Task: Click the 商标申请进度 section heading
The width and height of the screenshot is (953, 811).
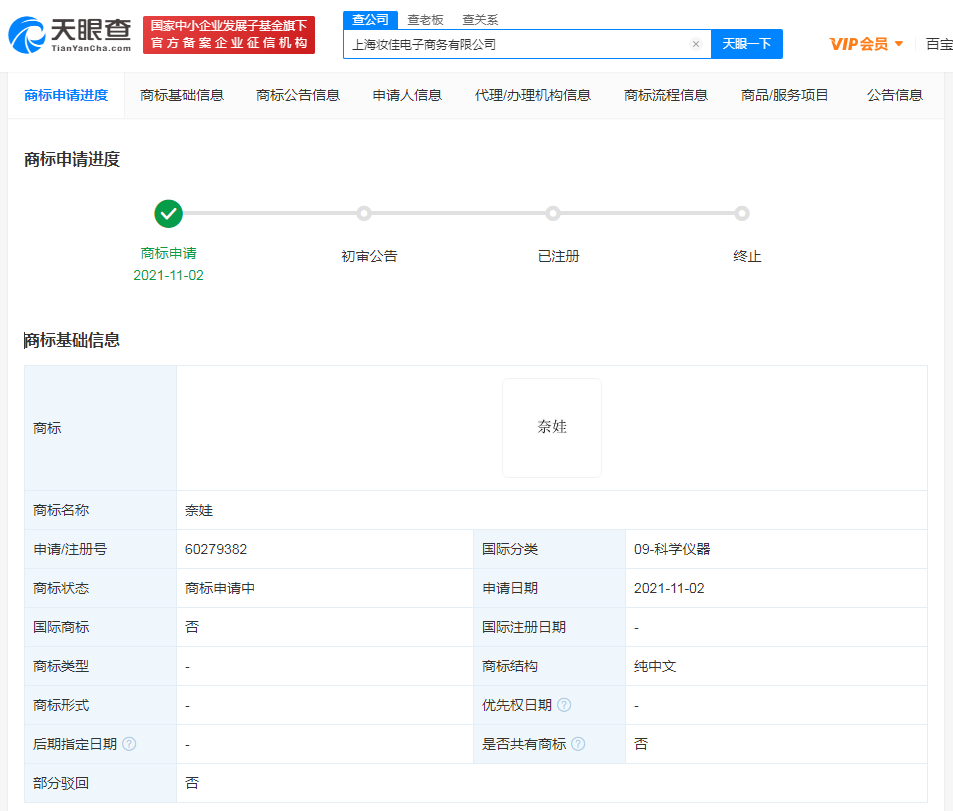Action: click(x=72, y=159)
